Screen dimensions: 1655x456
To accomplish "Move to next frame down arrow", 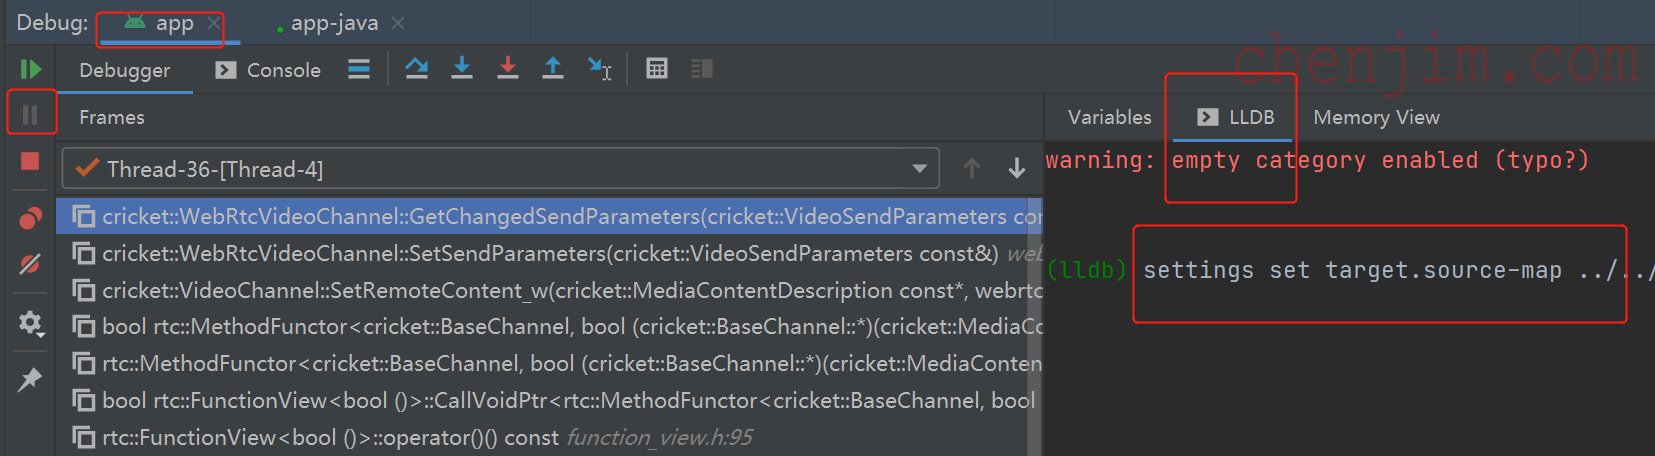I will coord(1017,168).
